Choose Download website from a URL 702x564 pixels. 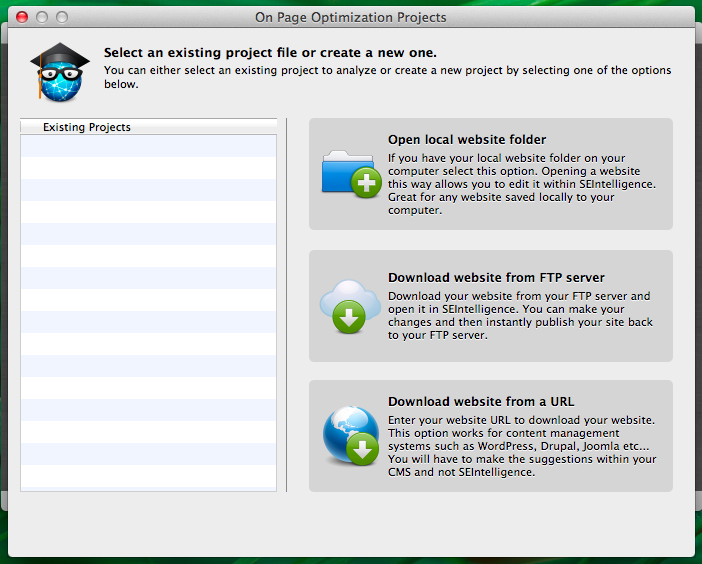[x=491, y=436]
